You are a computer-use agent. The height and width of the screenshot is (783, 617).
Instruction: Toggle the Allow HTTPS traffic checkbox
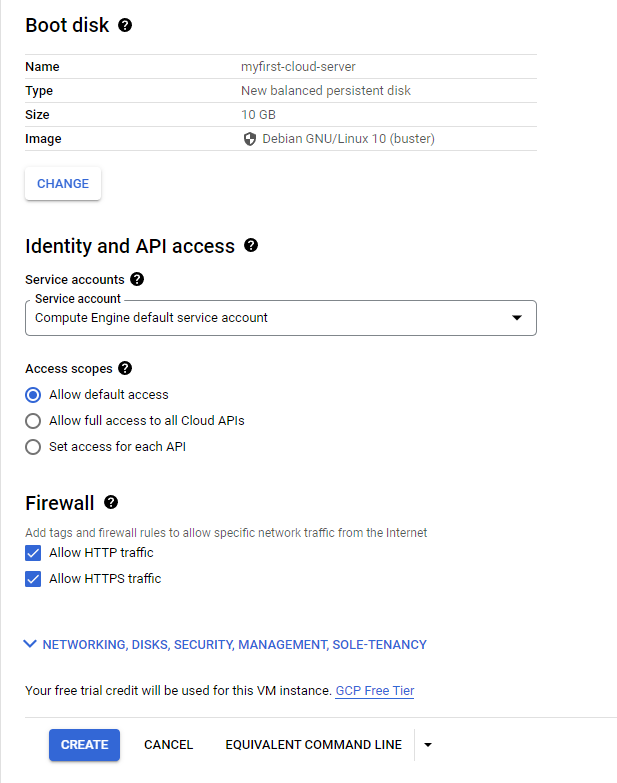coord(33,579)
